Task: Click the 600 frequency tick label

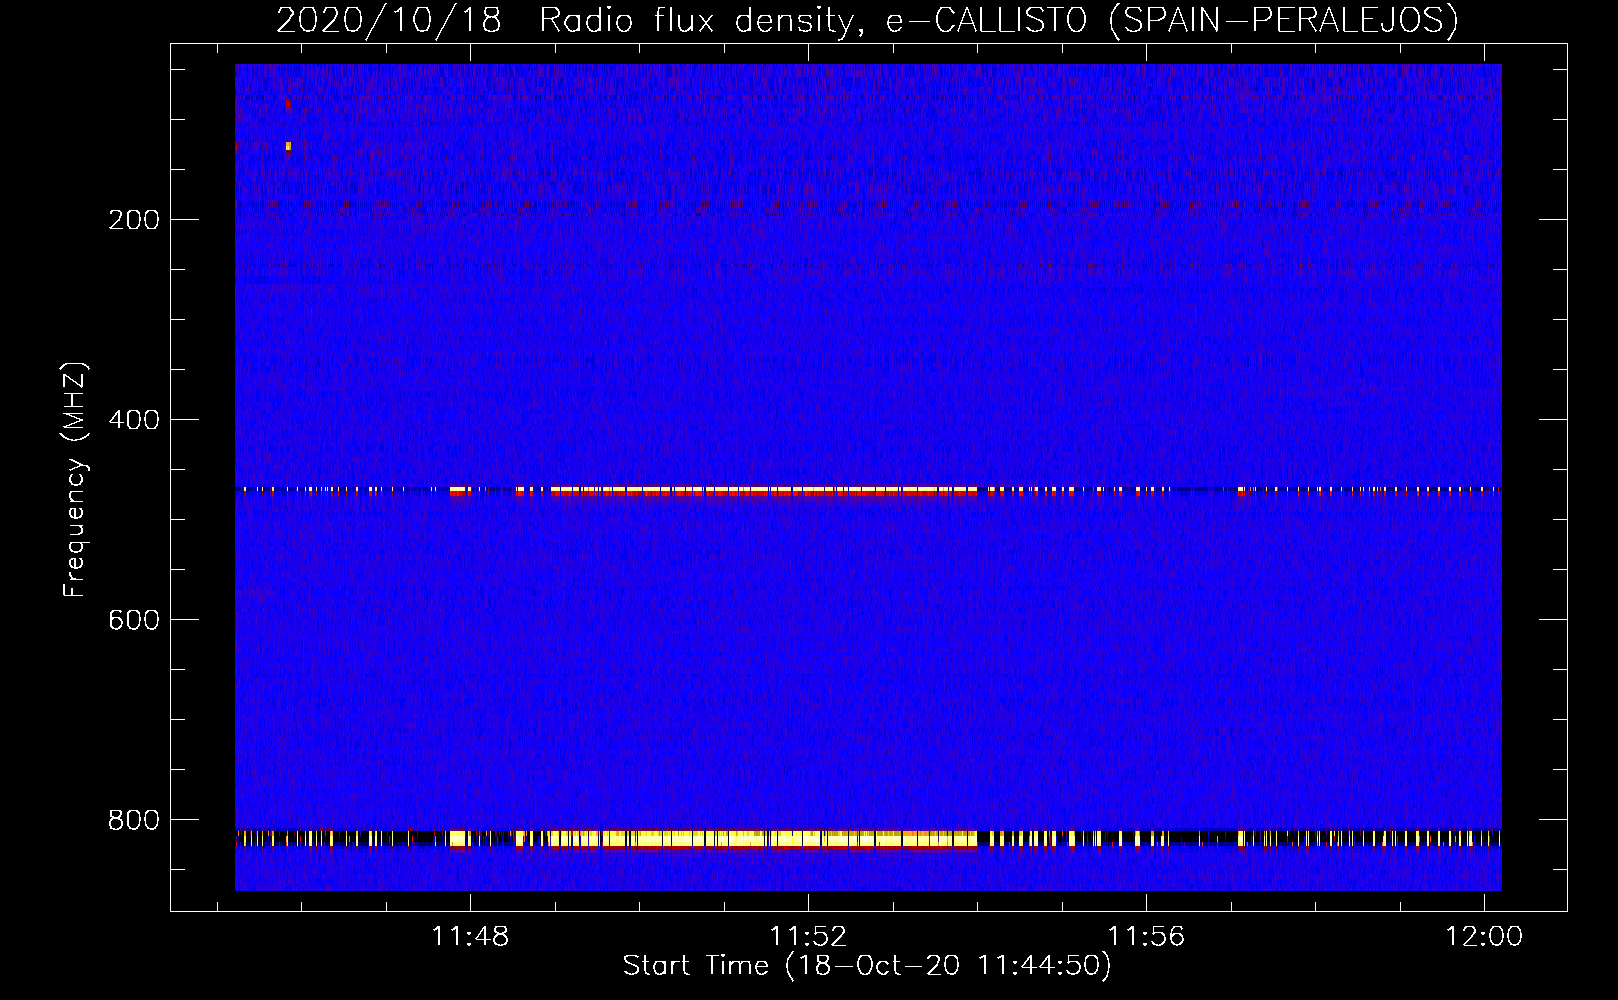Action: (x=134, y=620)
